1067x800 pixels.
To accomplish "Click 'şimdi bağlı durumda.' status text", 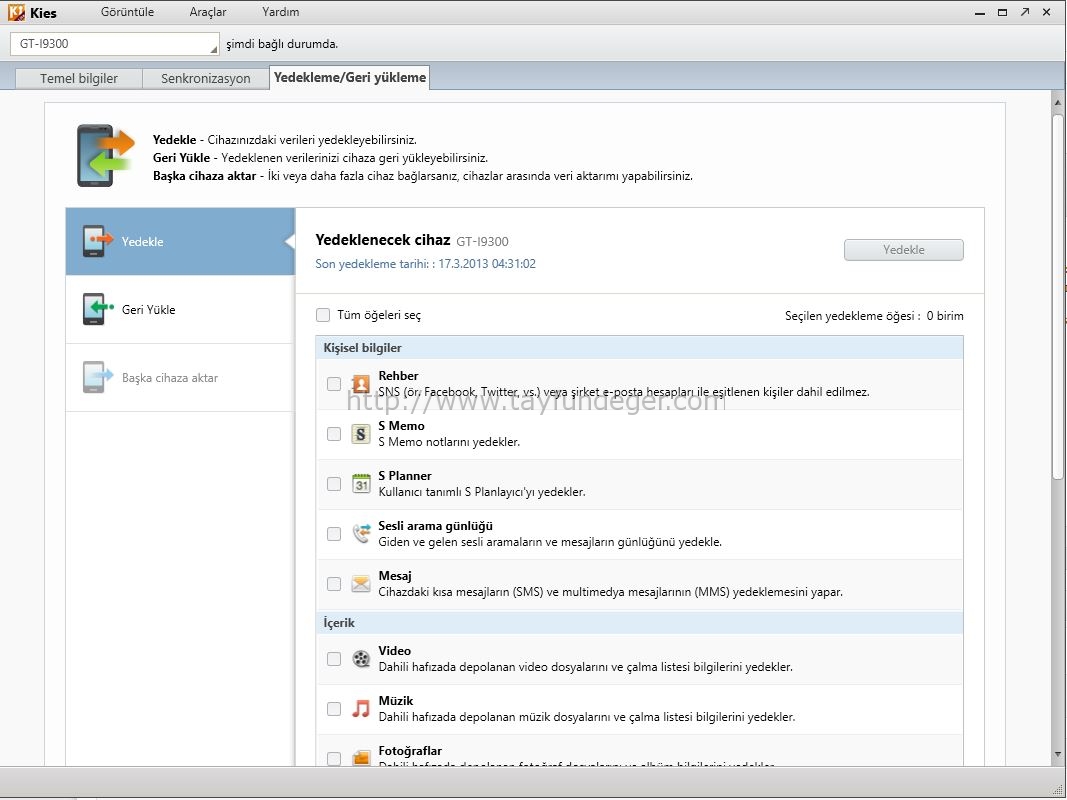I will (282, 44).
